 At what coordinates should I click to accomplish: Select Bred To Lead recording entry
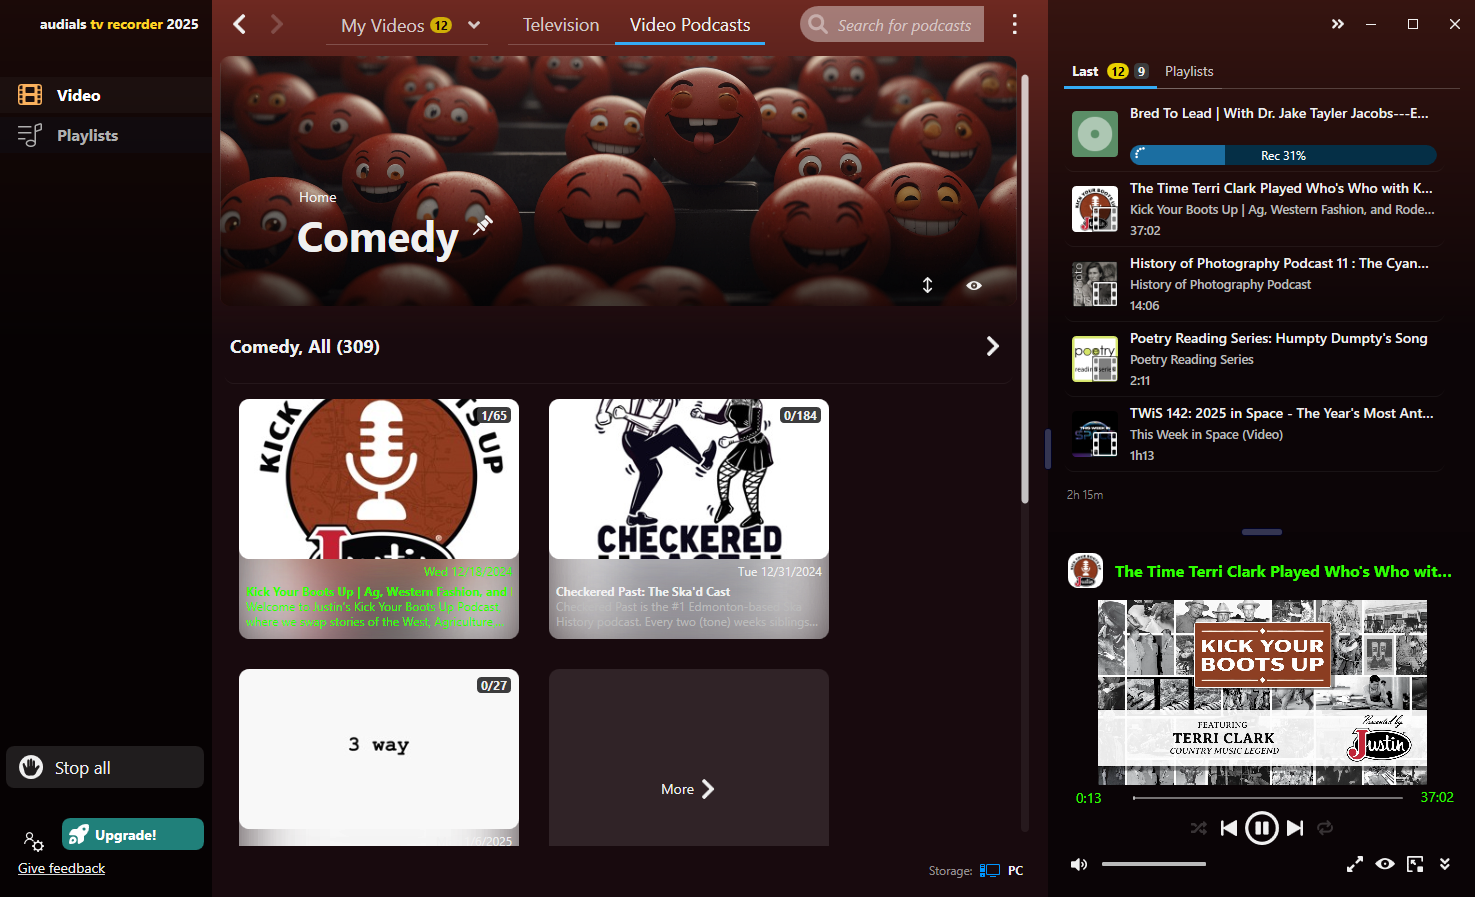point(1255,134)
